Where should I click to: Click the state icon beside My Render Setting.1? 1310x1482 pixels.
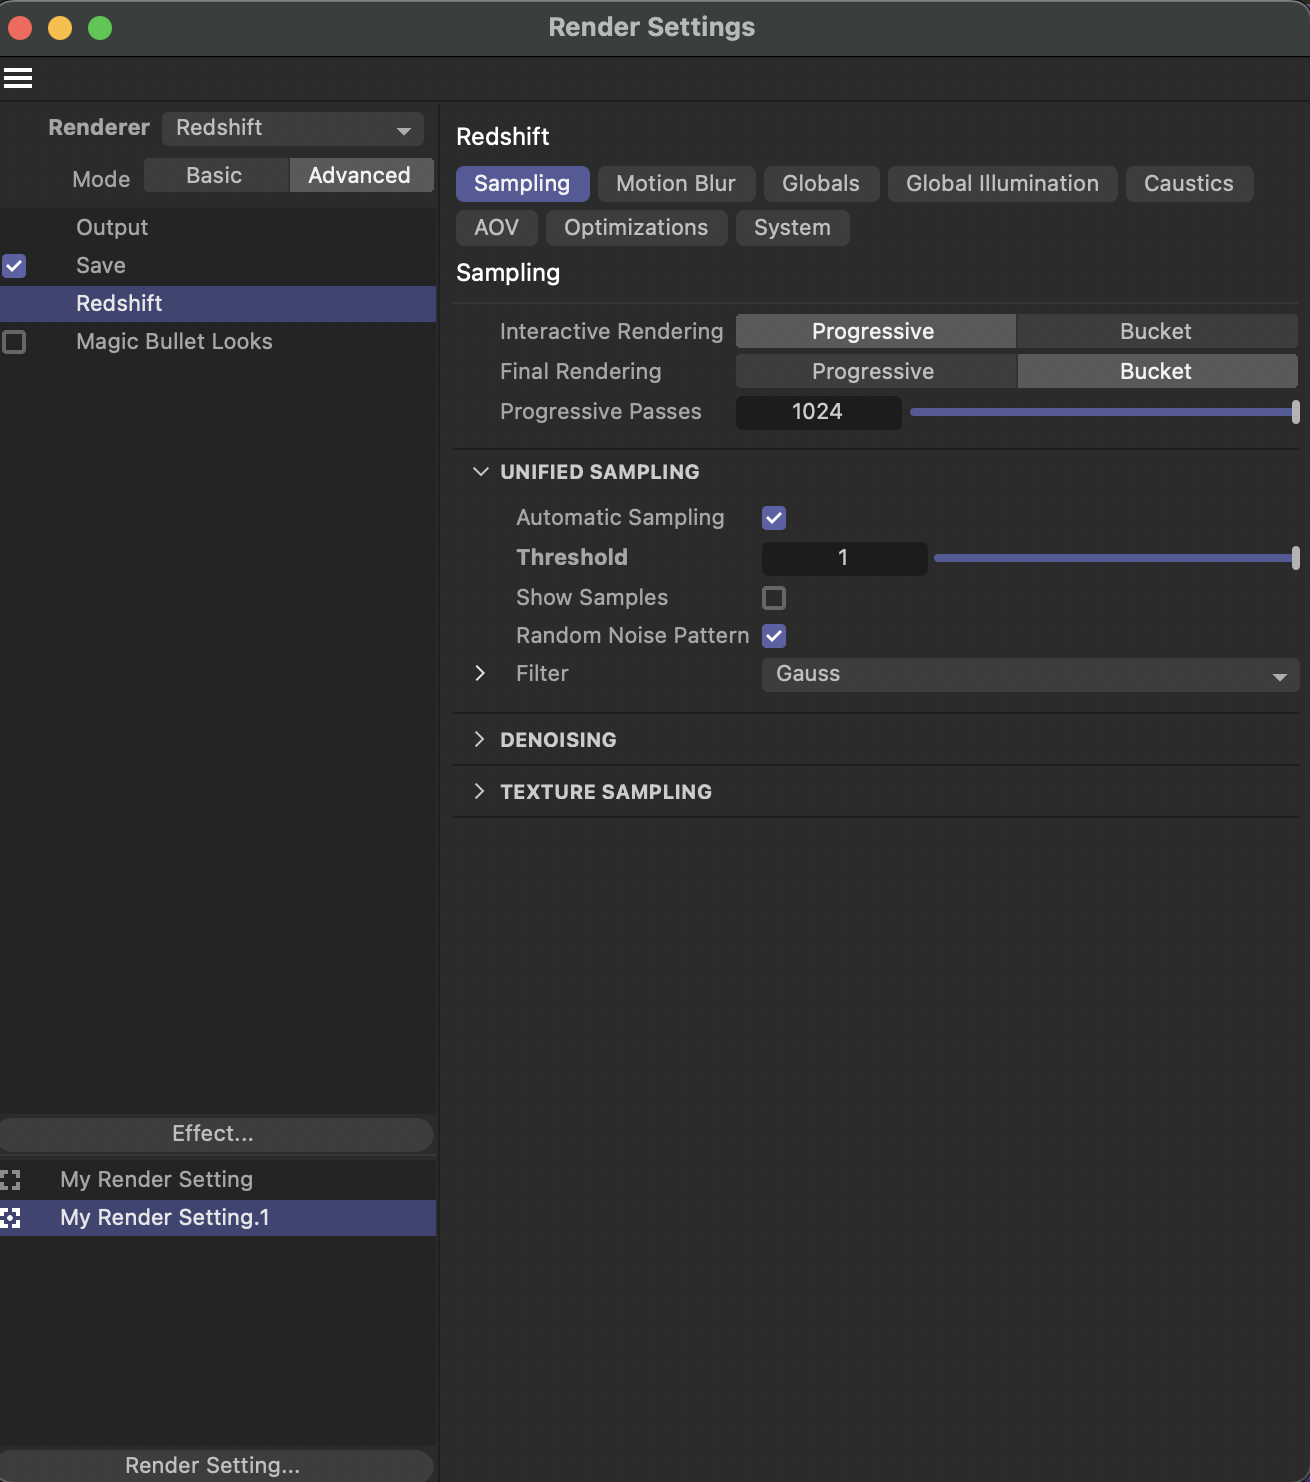[12, 1218]
